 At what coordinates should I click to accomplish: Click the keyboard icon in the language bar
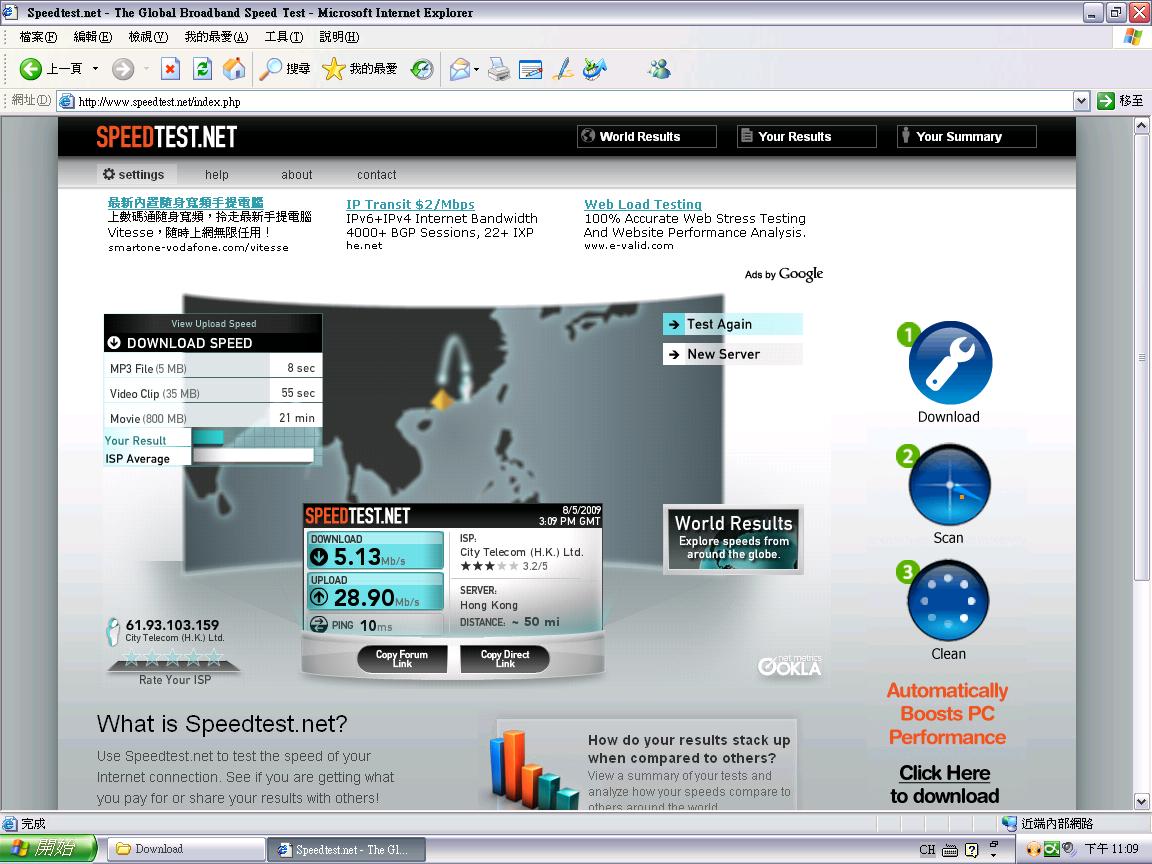click(950, 850)
